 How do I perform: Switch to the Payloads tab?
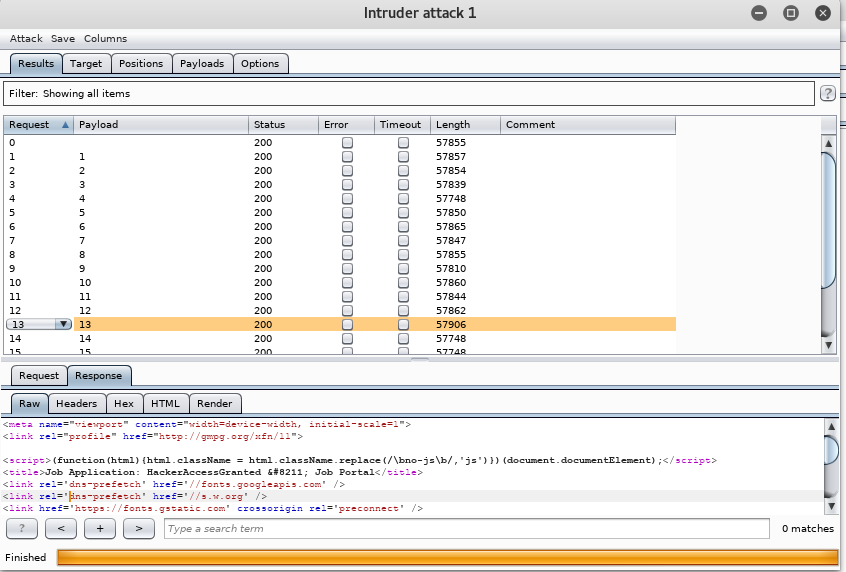point(202,63)
